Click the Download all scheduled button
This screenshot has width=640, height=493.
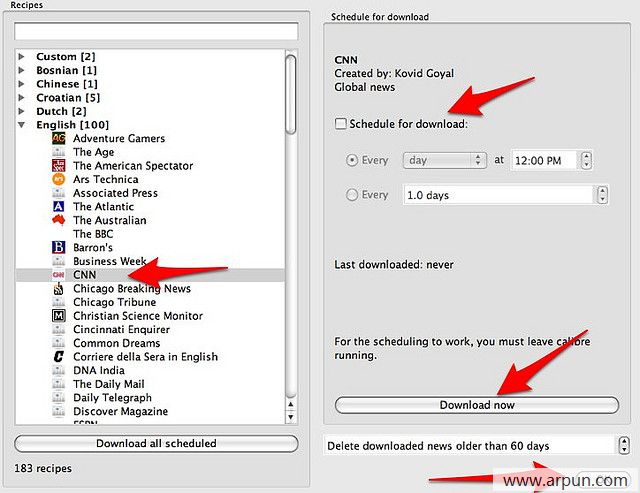156,443
